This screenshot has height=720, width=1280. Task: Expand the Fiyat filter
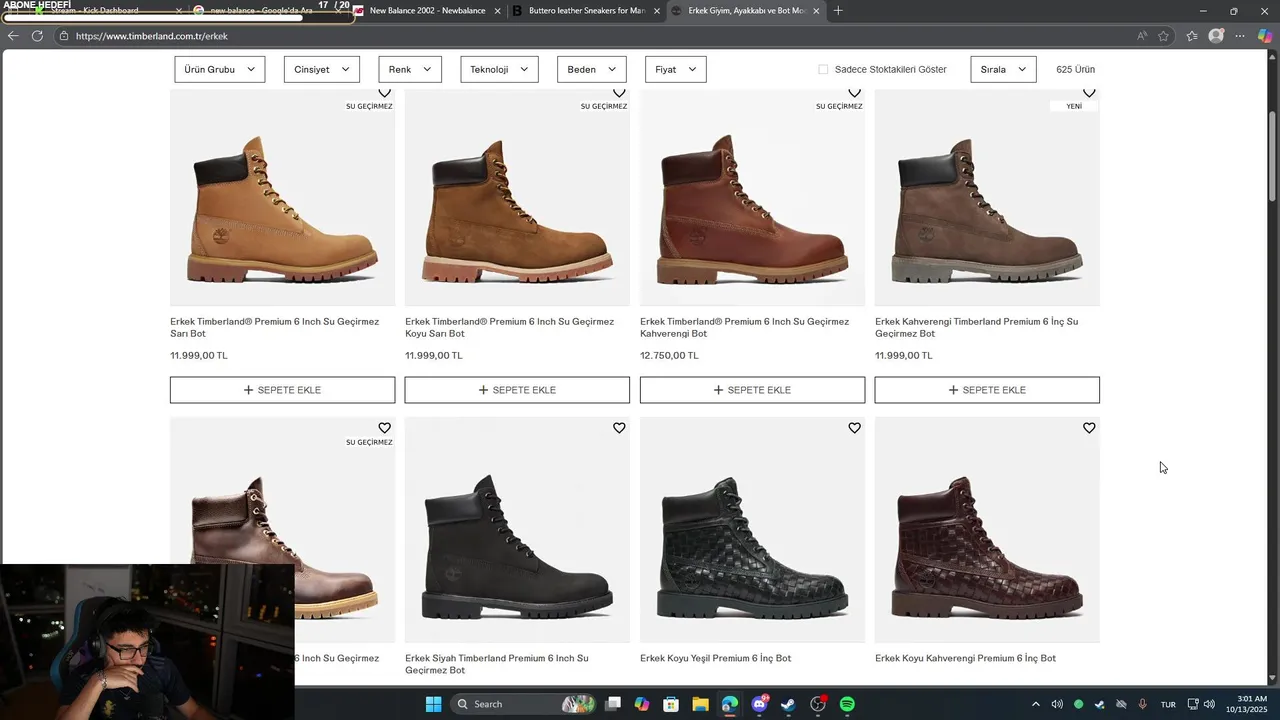coord(676,69)
